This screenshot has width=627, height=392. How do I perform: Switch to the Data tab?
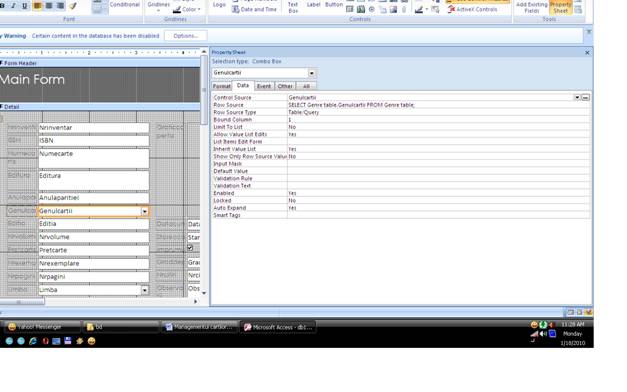click(x=243, y=85)
